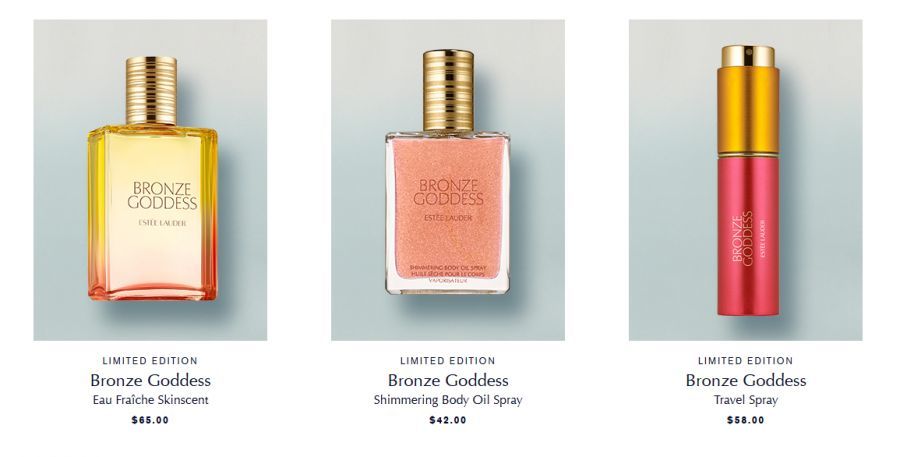
Task: Click Limited Edition label above Eau Fraîche
Action: [150, 361]
